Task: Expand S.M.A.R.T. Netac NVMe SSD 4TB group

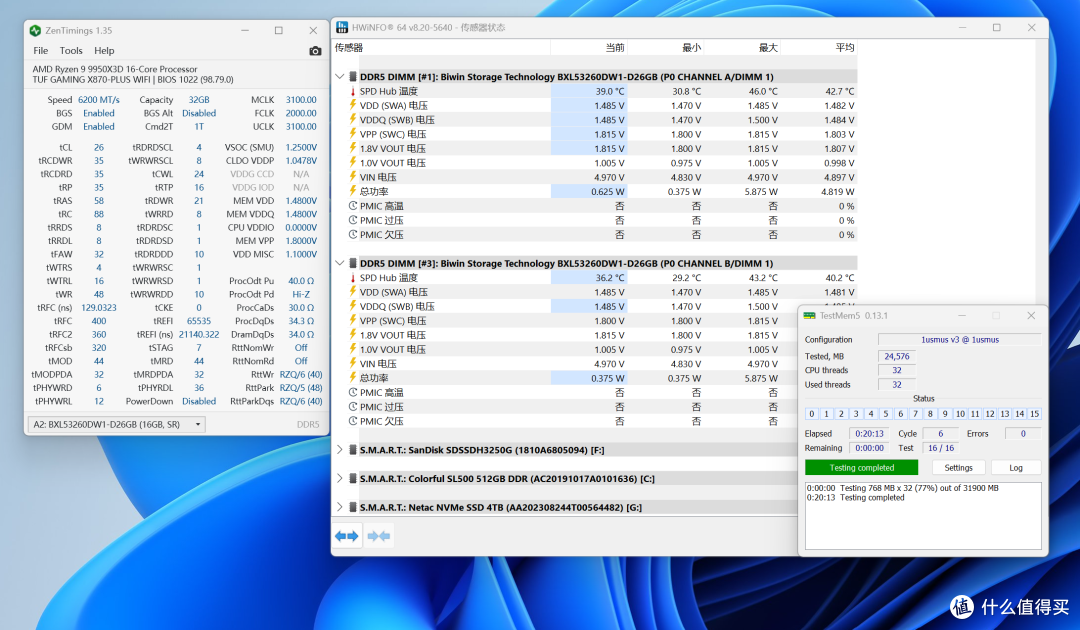Action: [x=340, y=507]
